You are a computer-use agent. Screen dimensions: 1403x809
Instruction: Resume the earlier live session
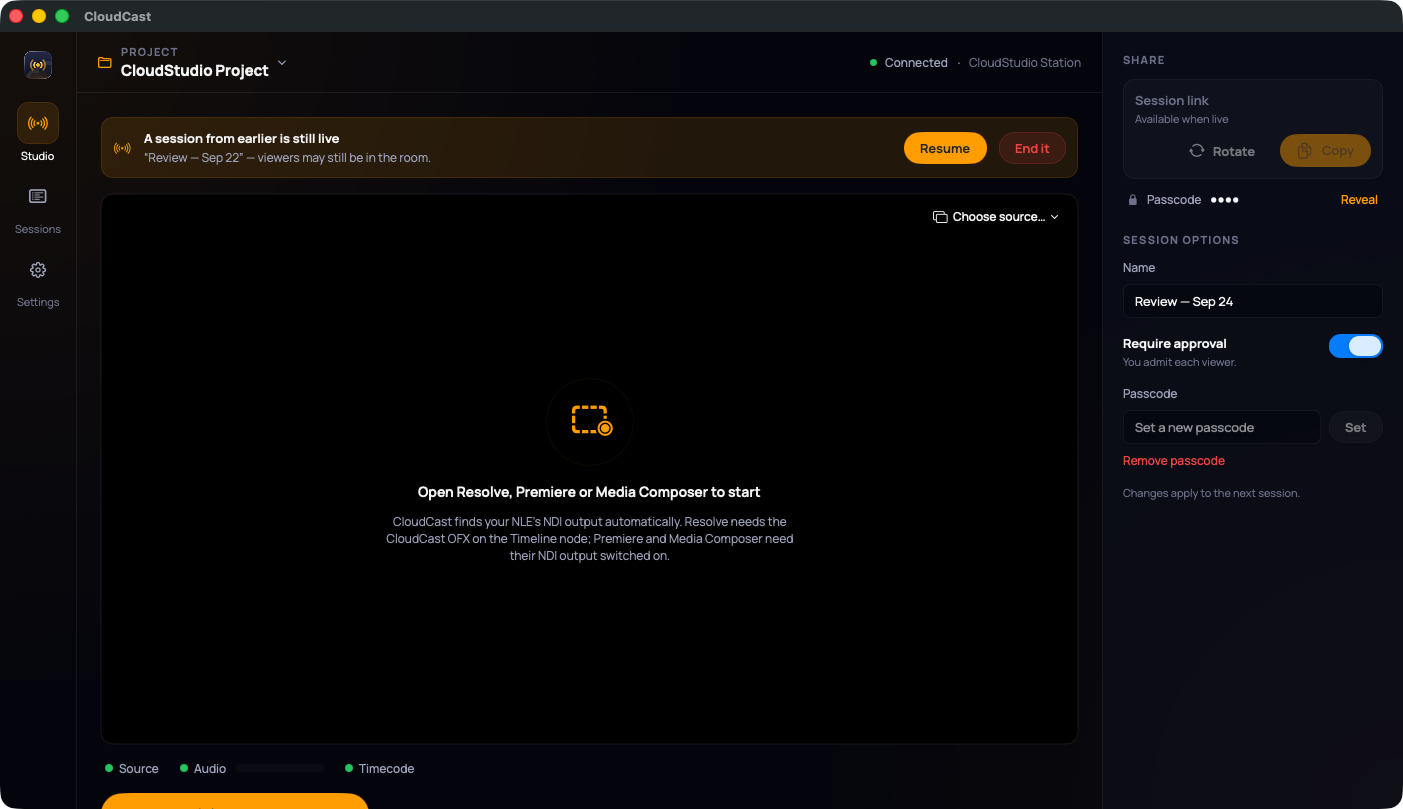click(x=945, y=148)
